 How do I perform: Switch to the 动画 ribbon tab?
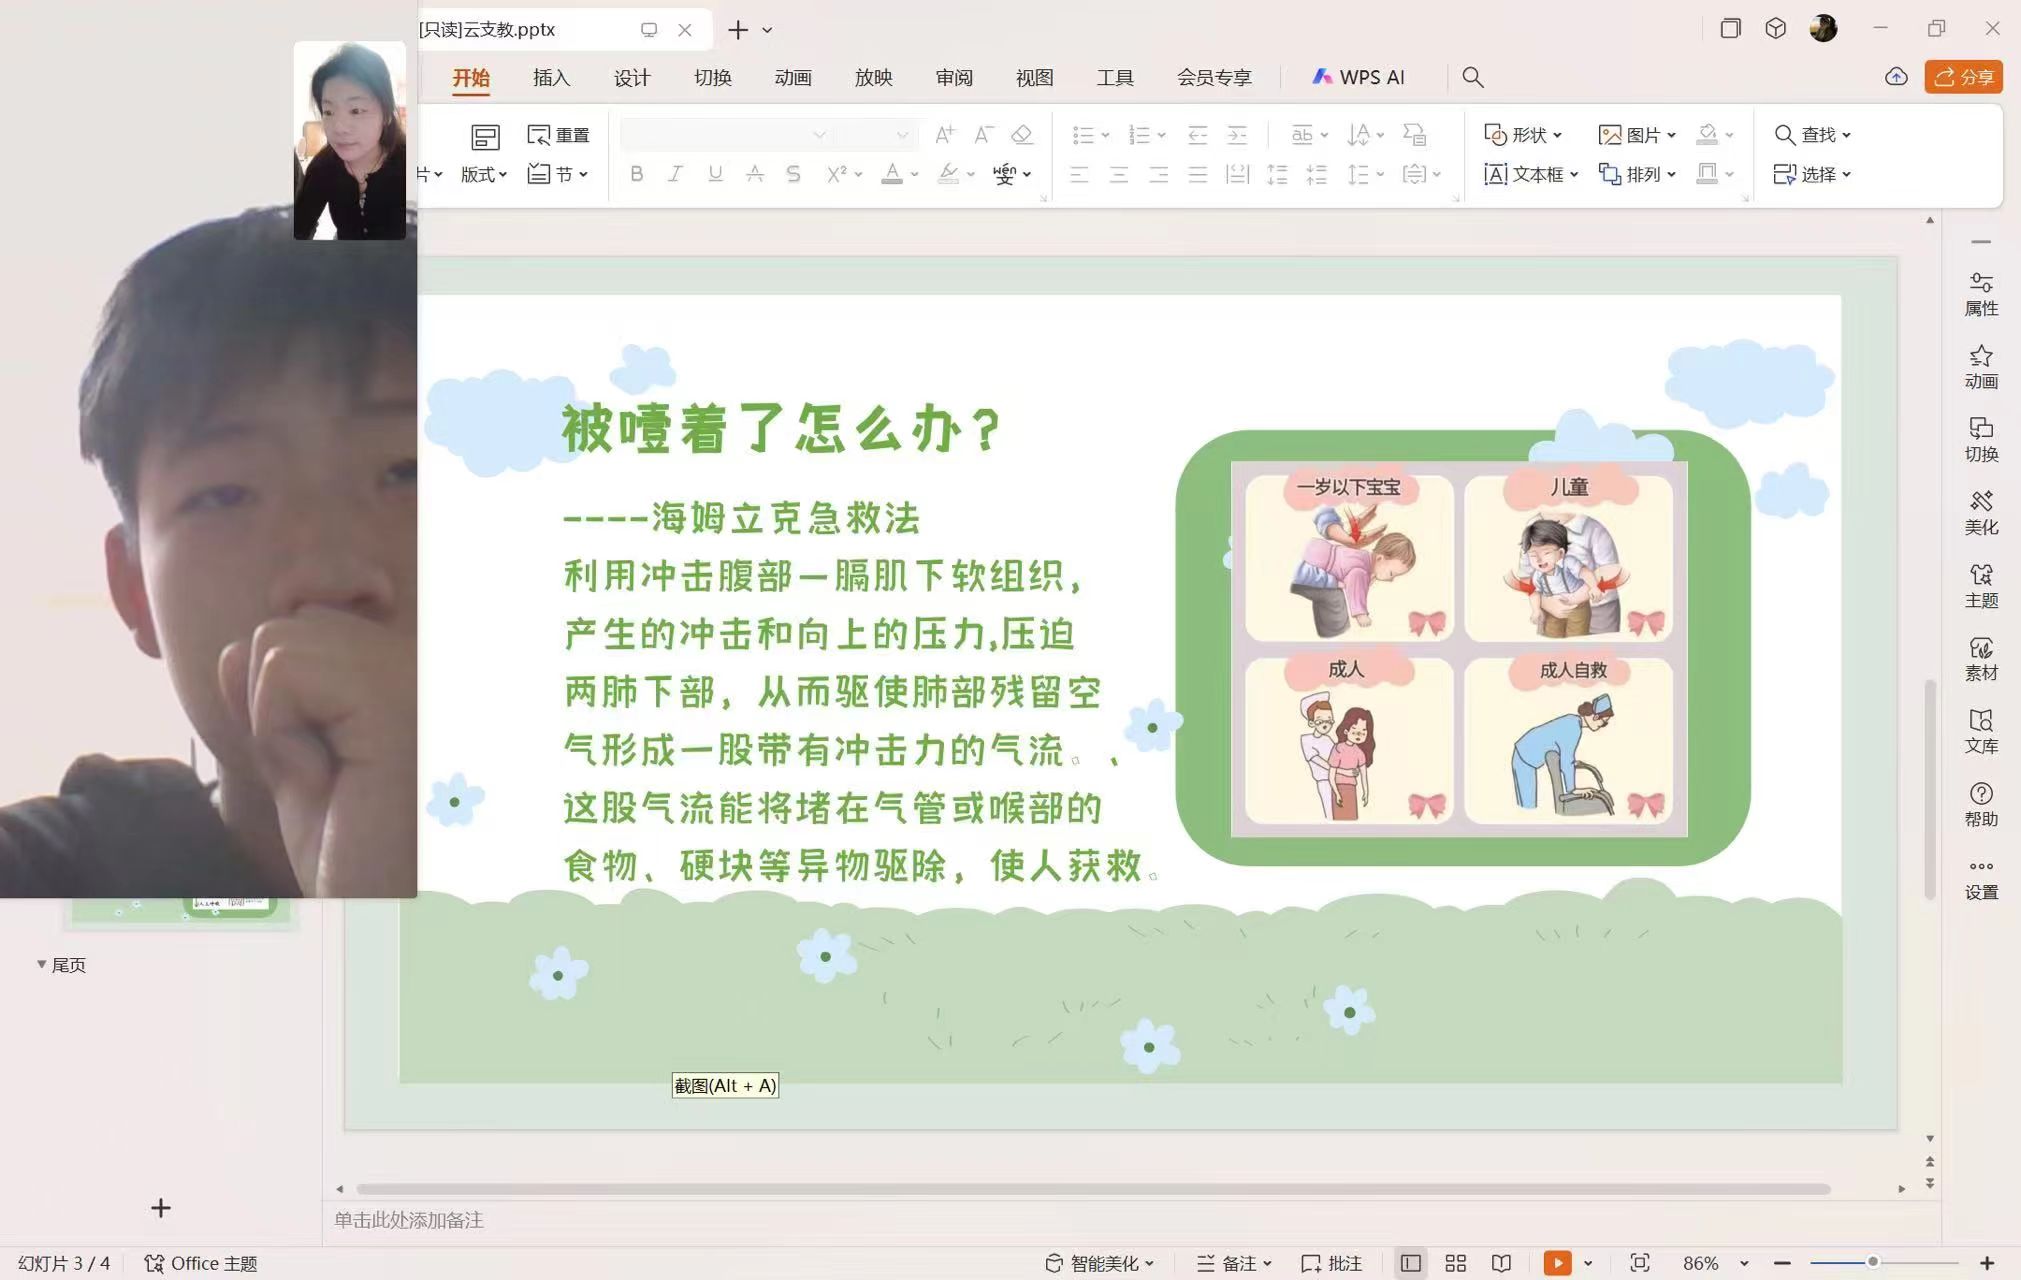point(792,77)
